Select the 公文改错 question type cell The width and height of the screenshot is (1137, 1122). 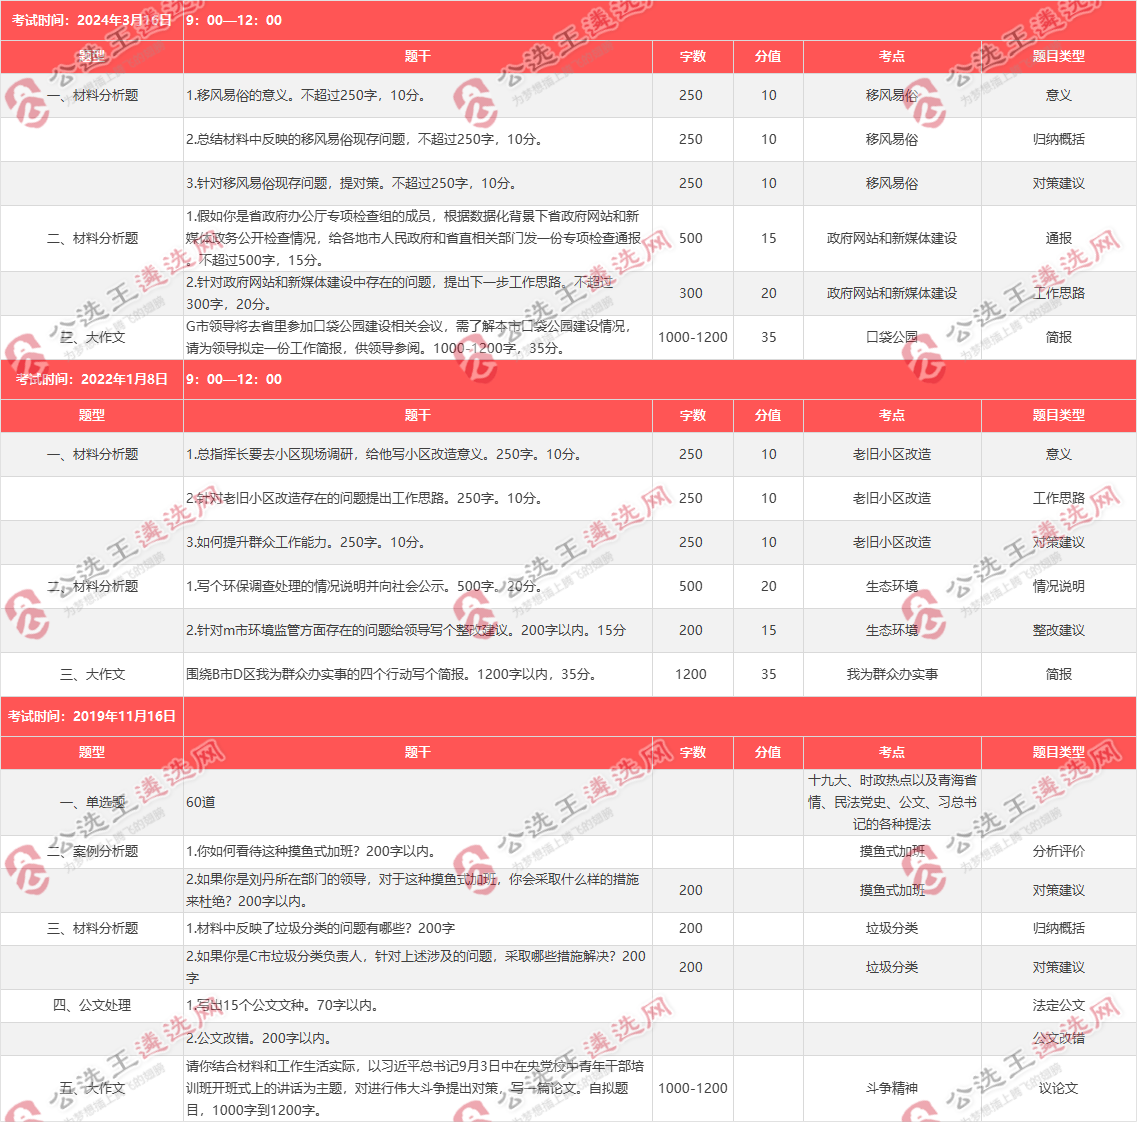[1058, 1039]
